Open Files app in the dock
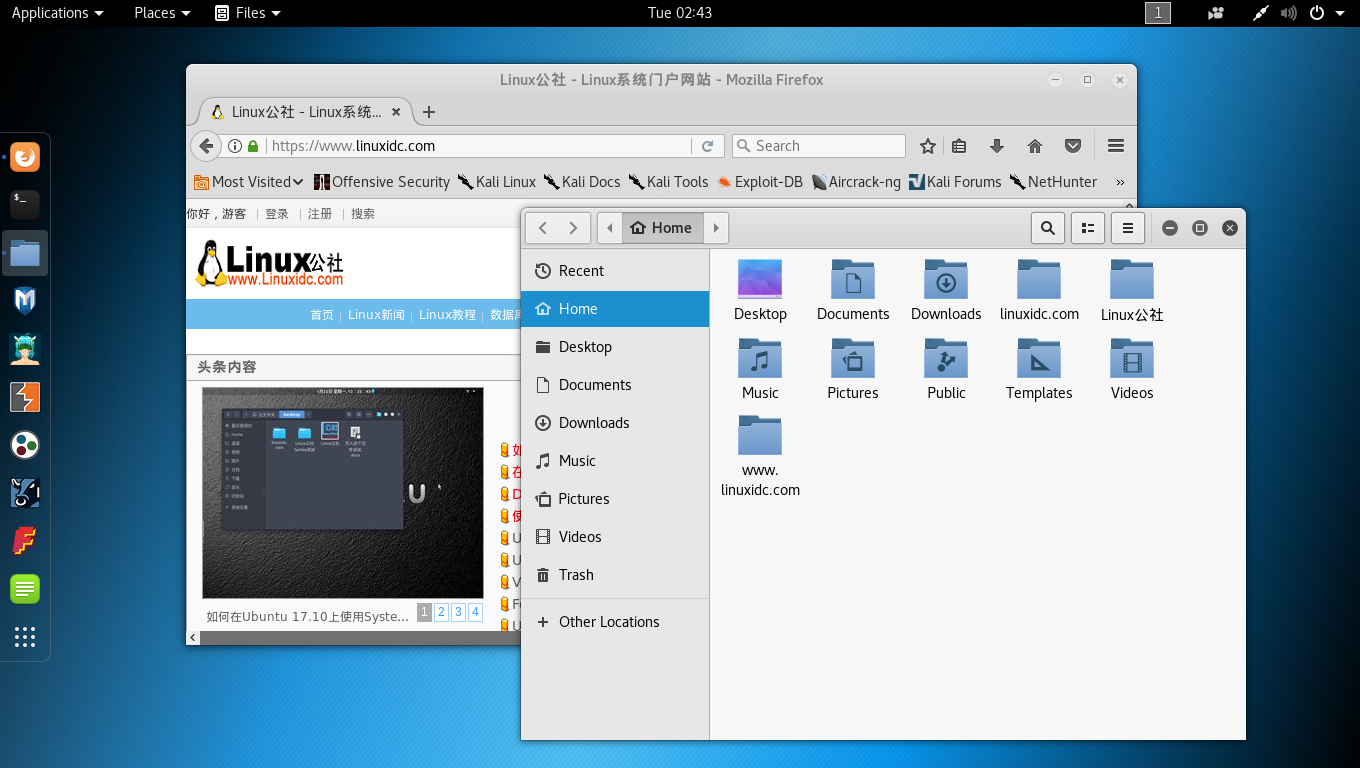Image resolution: width=1360 pixels, height=768 pixels. pyautogui.click(x=25, y=253)
